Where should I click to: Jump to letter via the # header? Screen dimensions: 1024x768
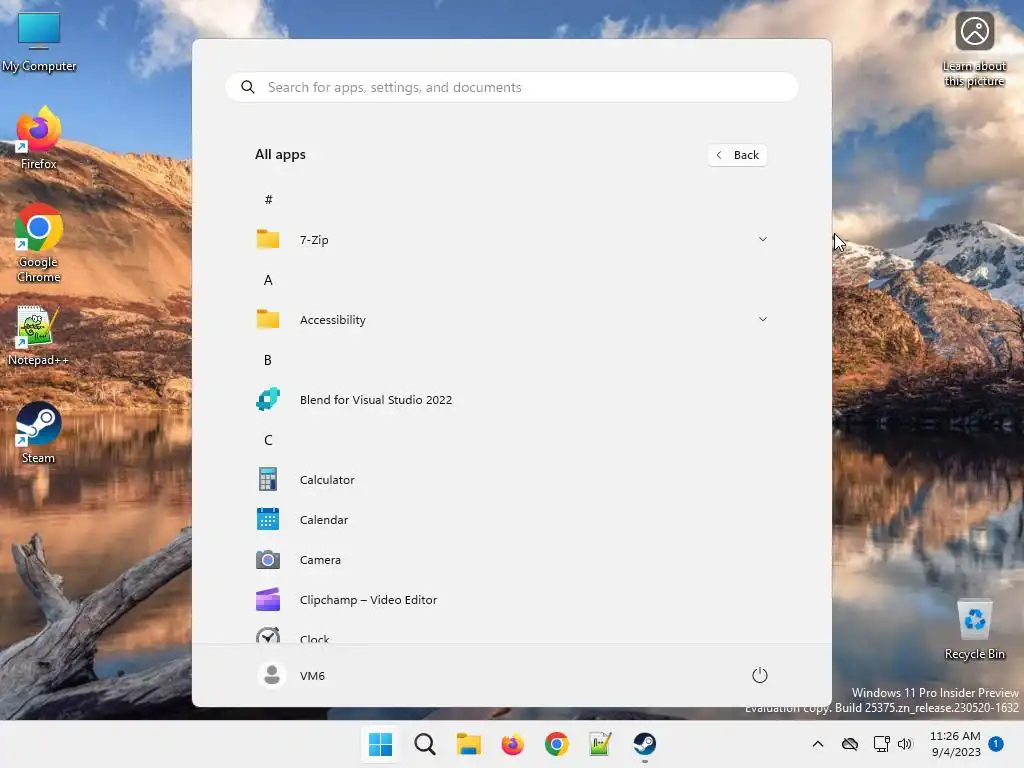point(268,199)
